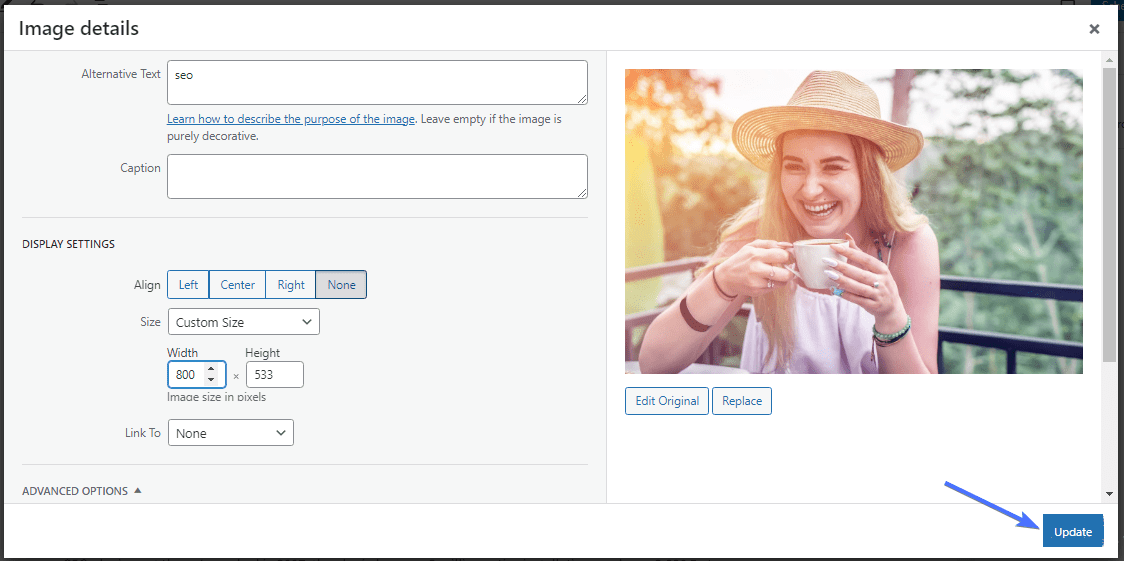Click the Update button
Image resolution: width=1124 pixels, height=561 pixels.
(1072, 532)
